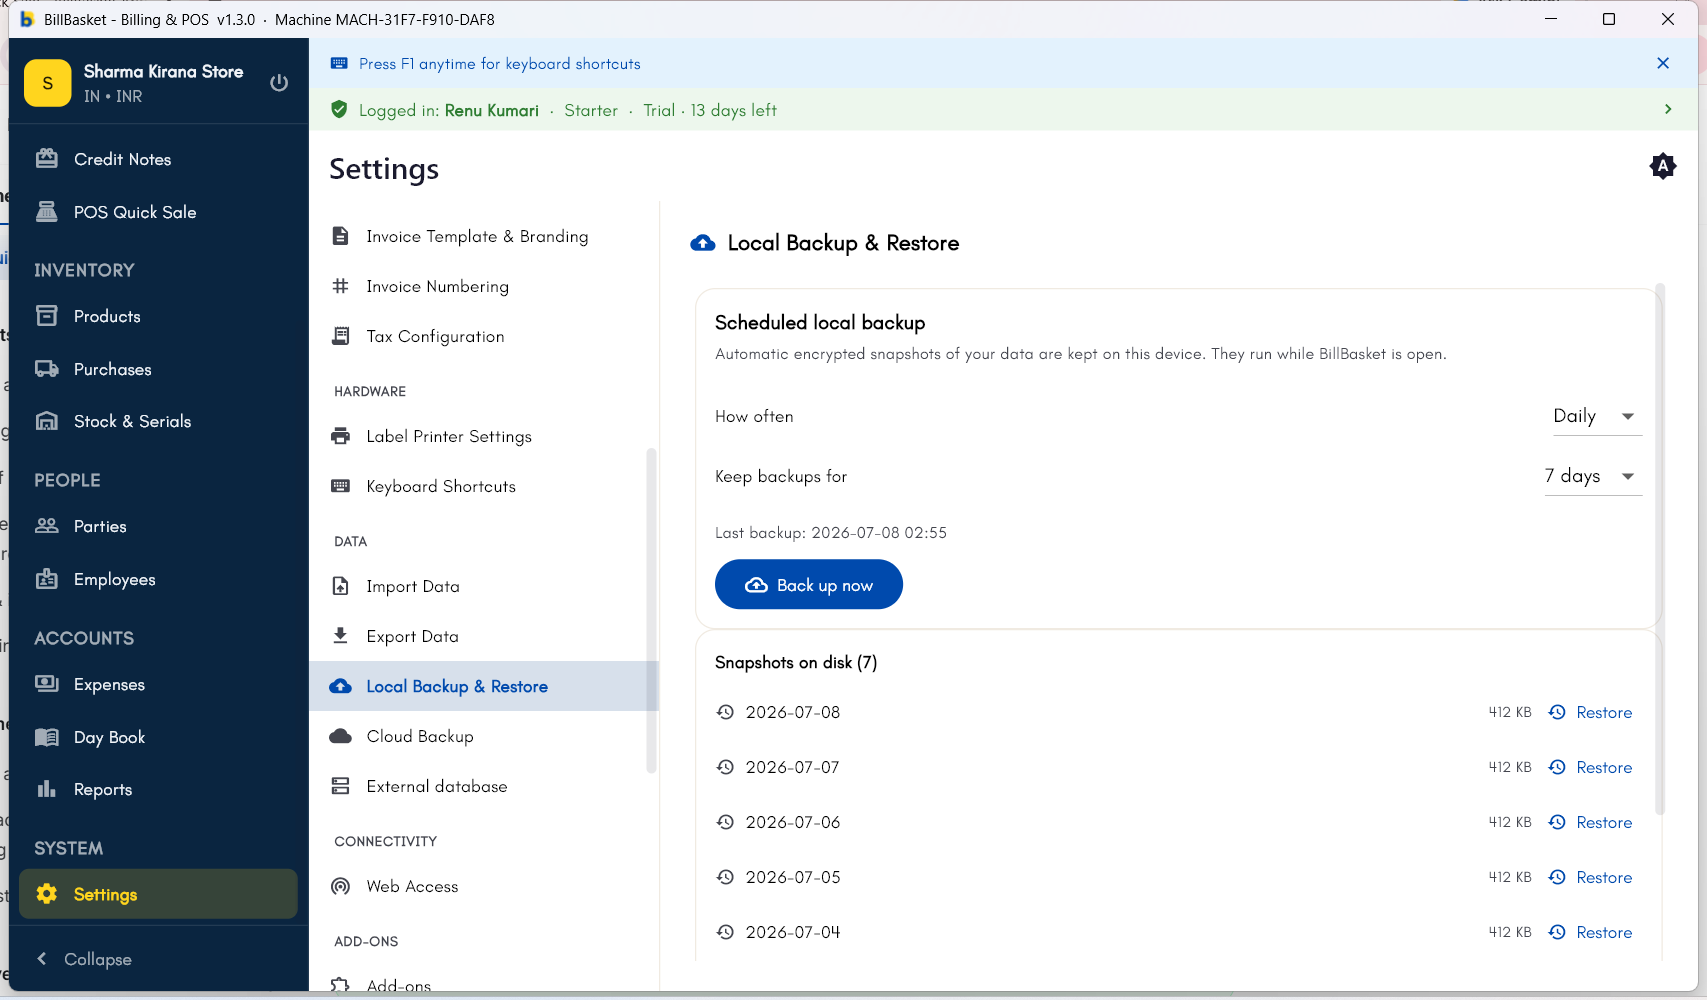1707x1000 pixels.
Task: Collapse the sidebar
Action: (x=84, y=959)
